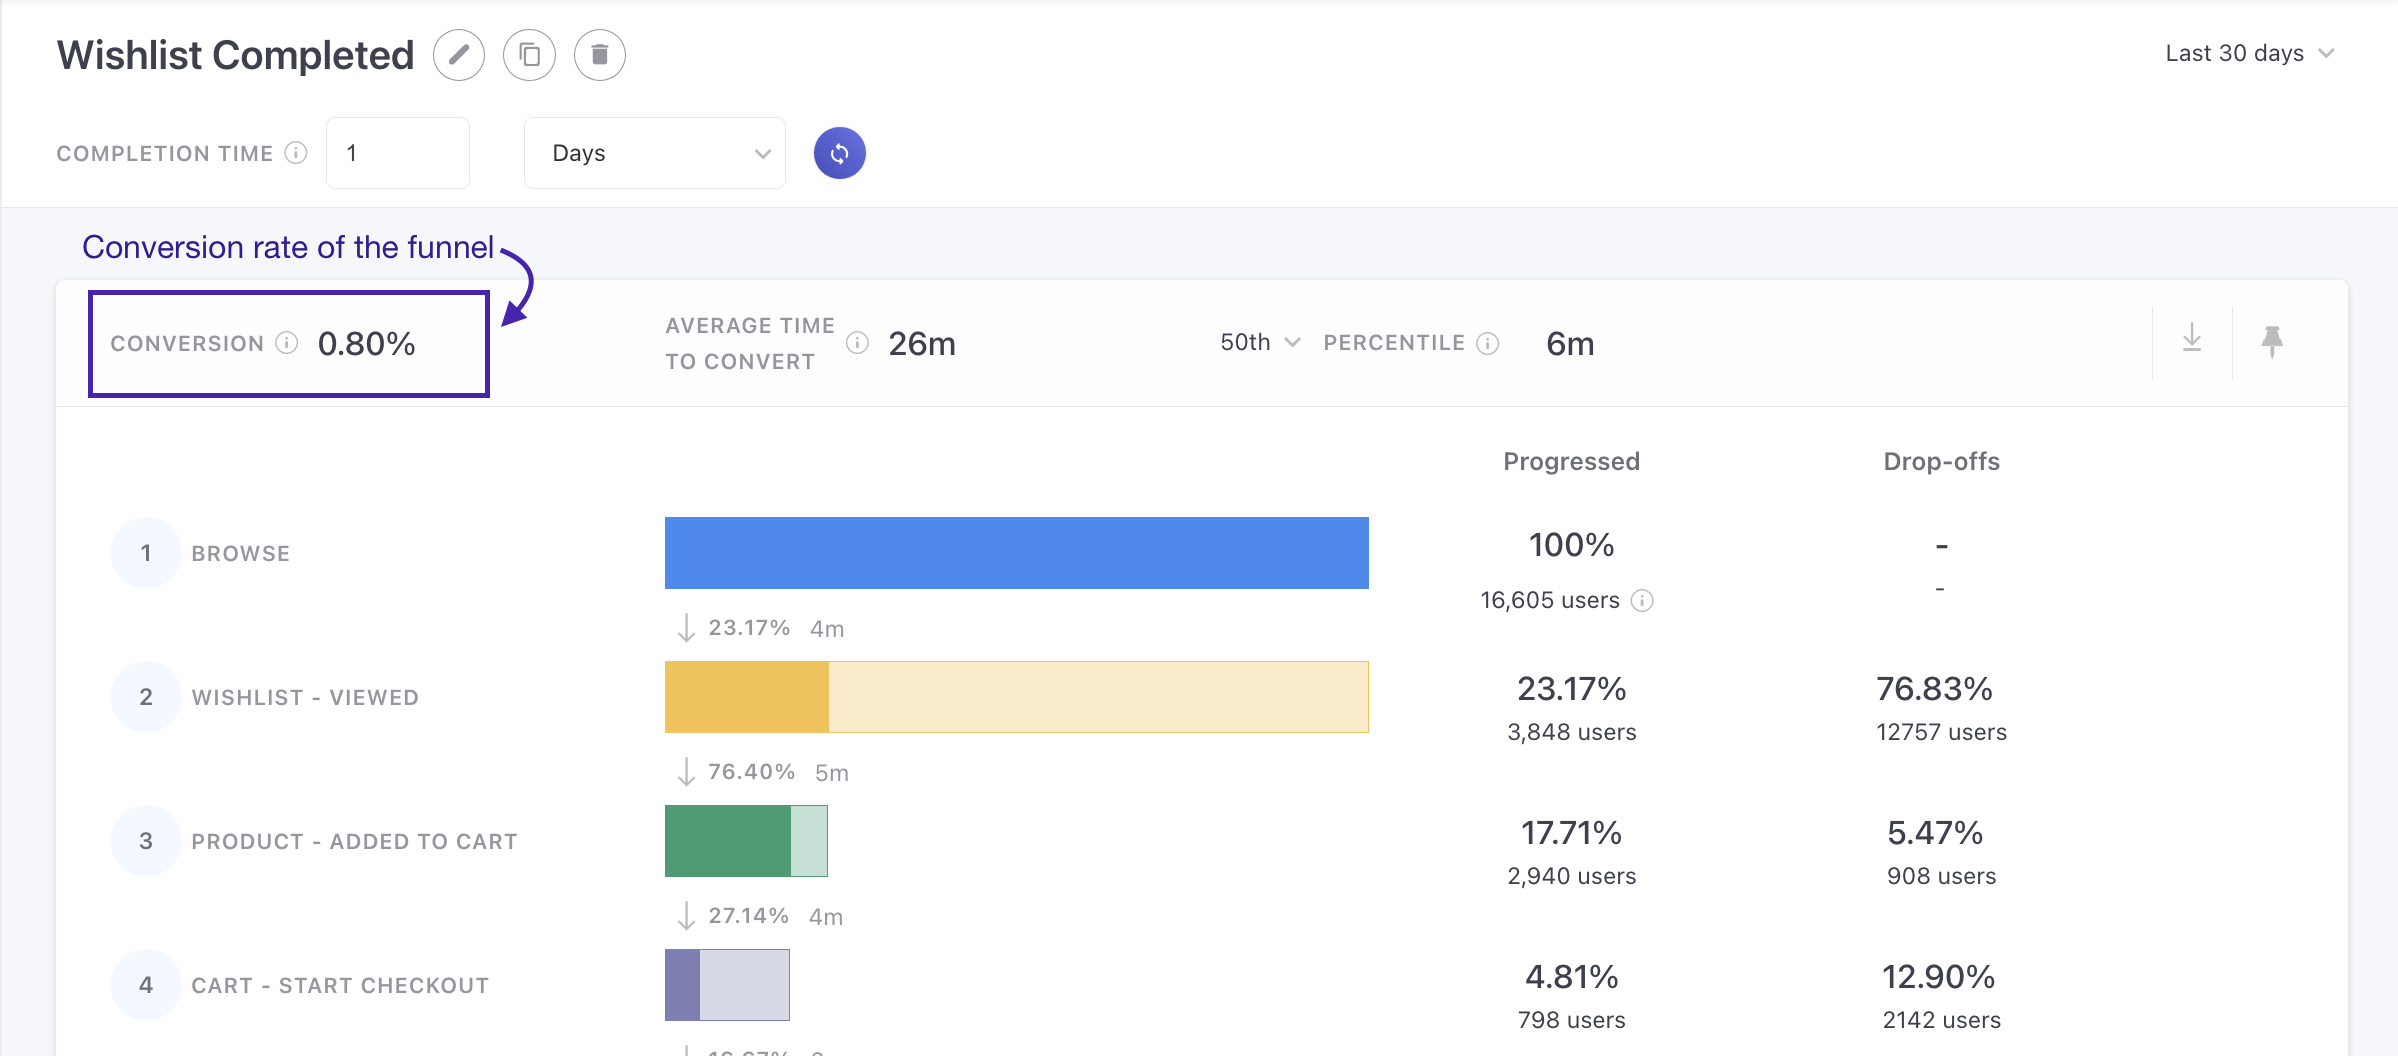Image resolution: width=2398 pixels, height=1056 pixels.
Task: Duplicate funnel using the copy icon
Action: (x=529, y=55)
